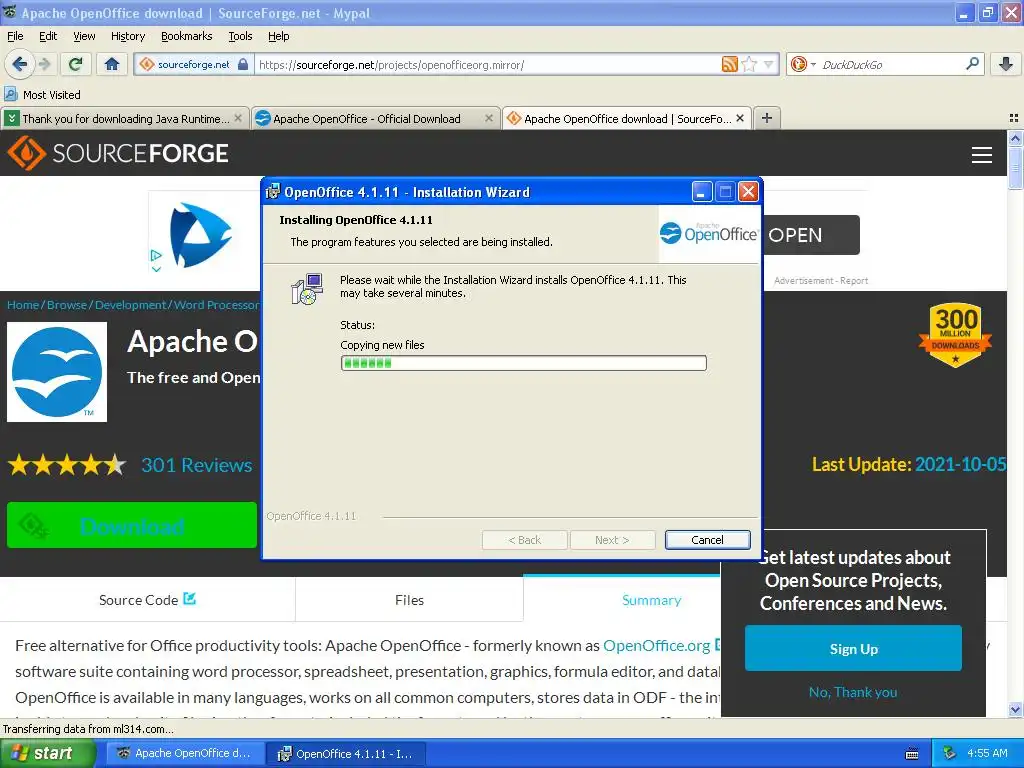Click the Sign Up button

(853, 648)
